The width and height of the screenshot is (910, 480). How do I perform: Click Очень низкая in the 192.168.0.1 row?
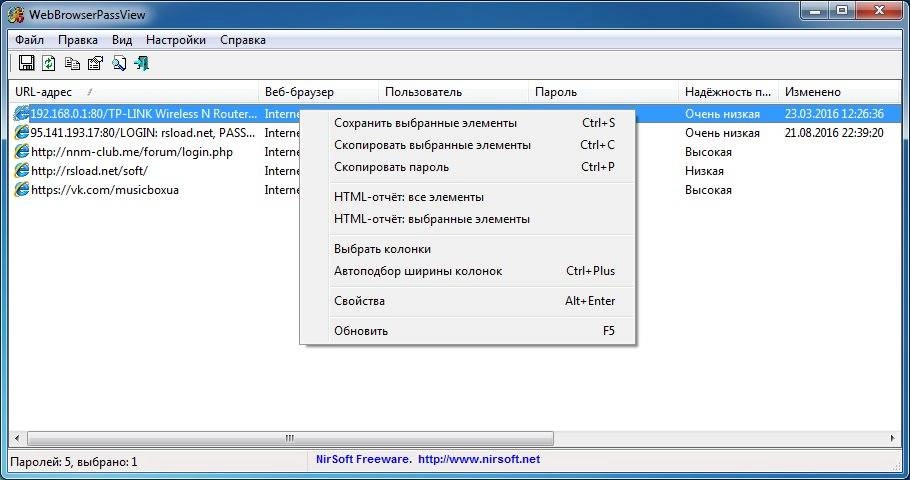pos(722,114)
